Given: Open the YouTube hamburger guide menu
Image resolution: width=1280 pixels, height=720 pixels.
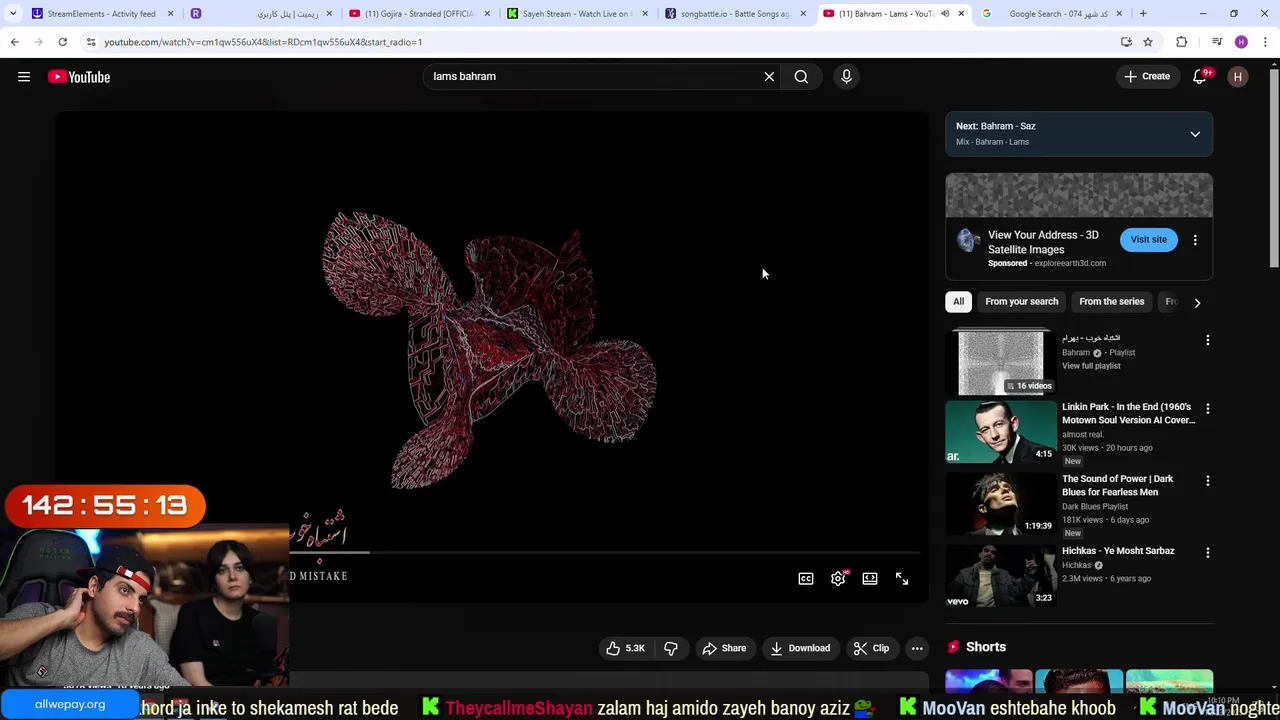Looking at the screenshot, I should [24, 77].
